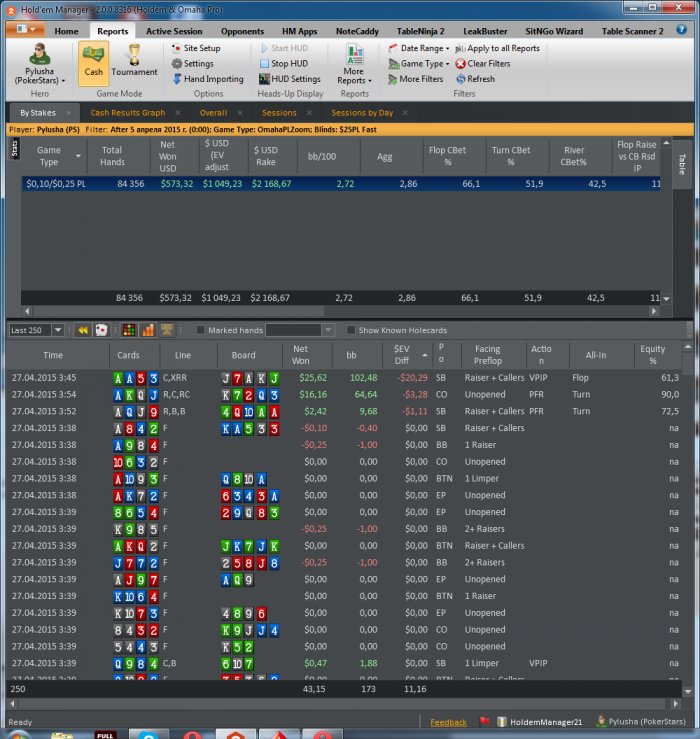This screenshot has height=739, width=700.
Task: Open the application menu button dropdown
Action: pos(25,29)
